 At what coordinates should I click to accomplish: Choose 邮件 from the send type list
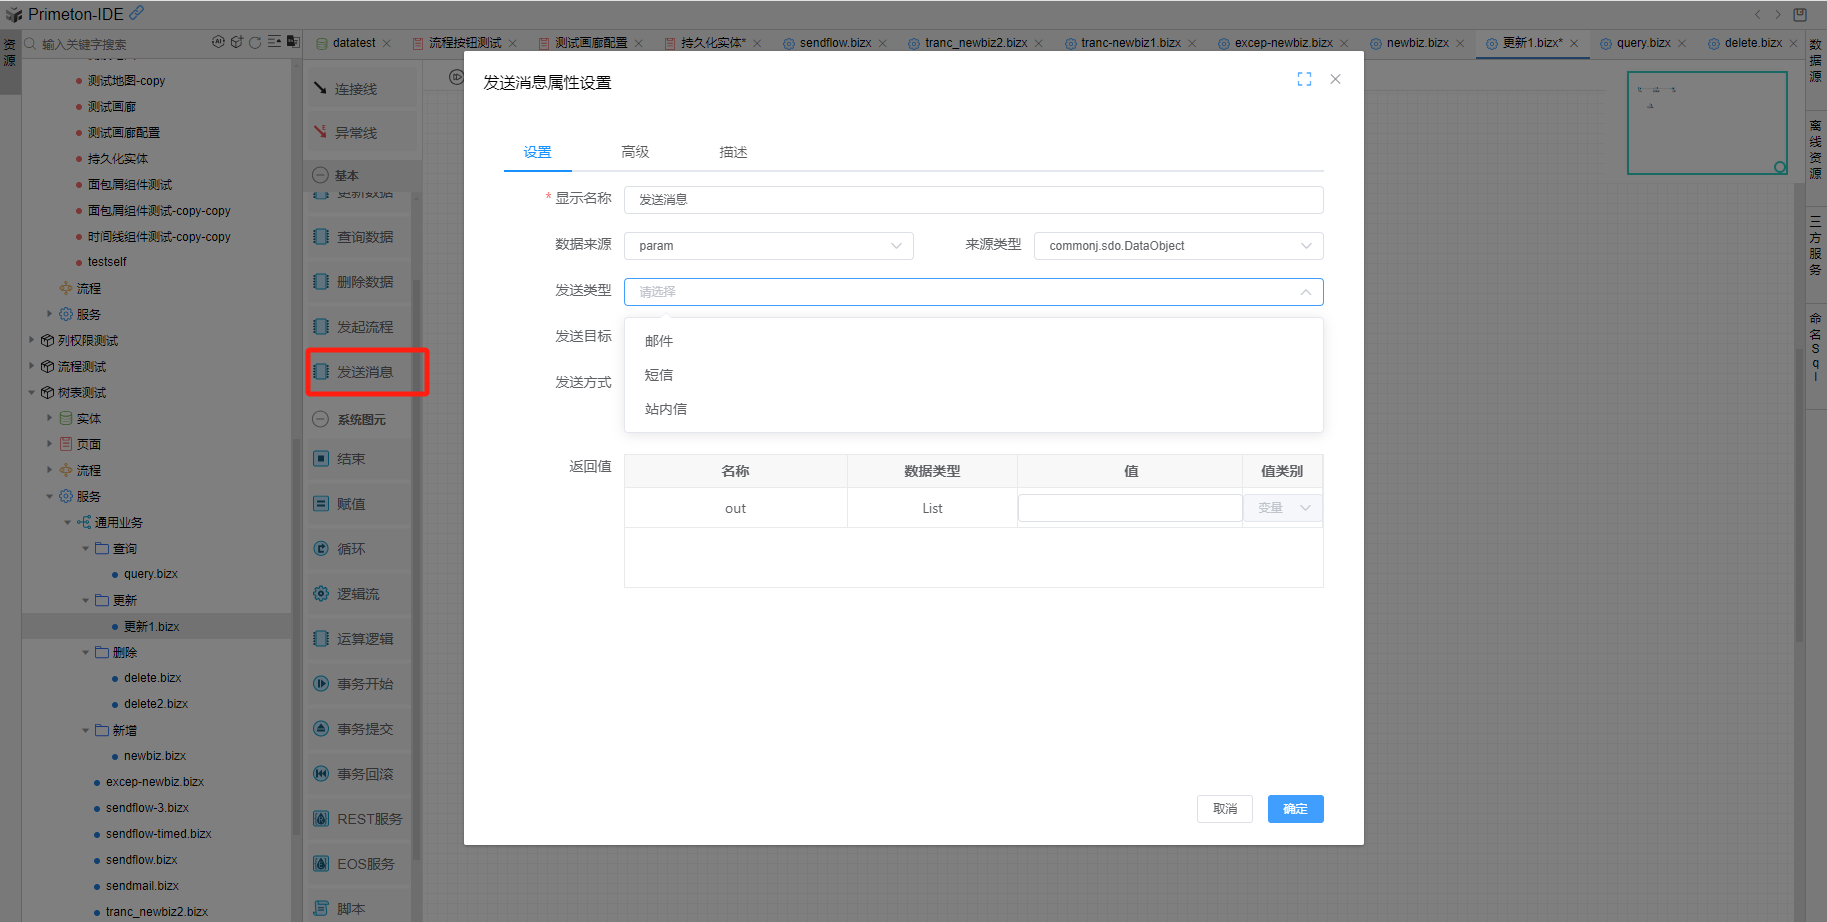coord(659,341)
